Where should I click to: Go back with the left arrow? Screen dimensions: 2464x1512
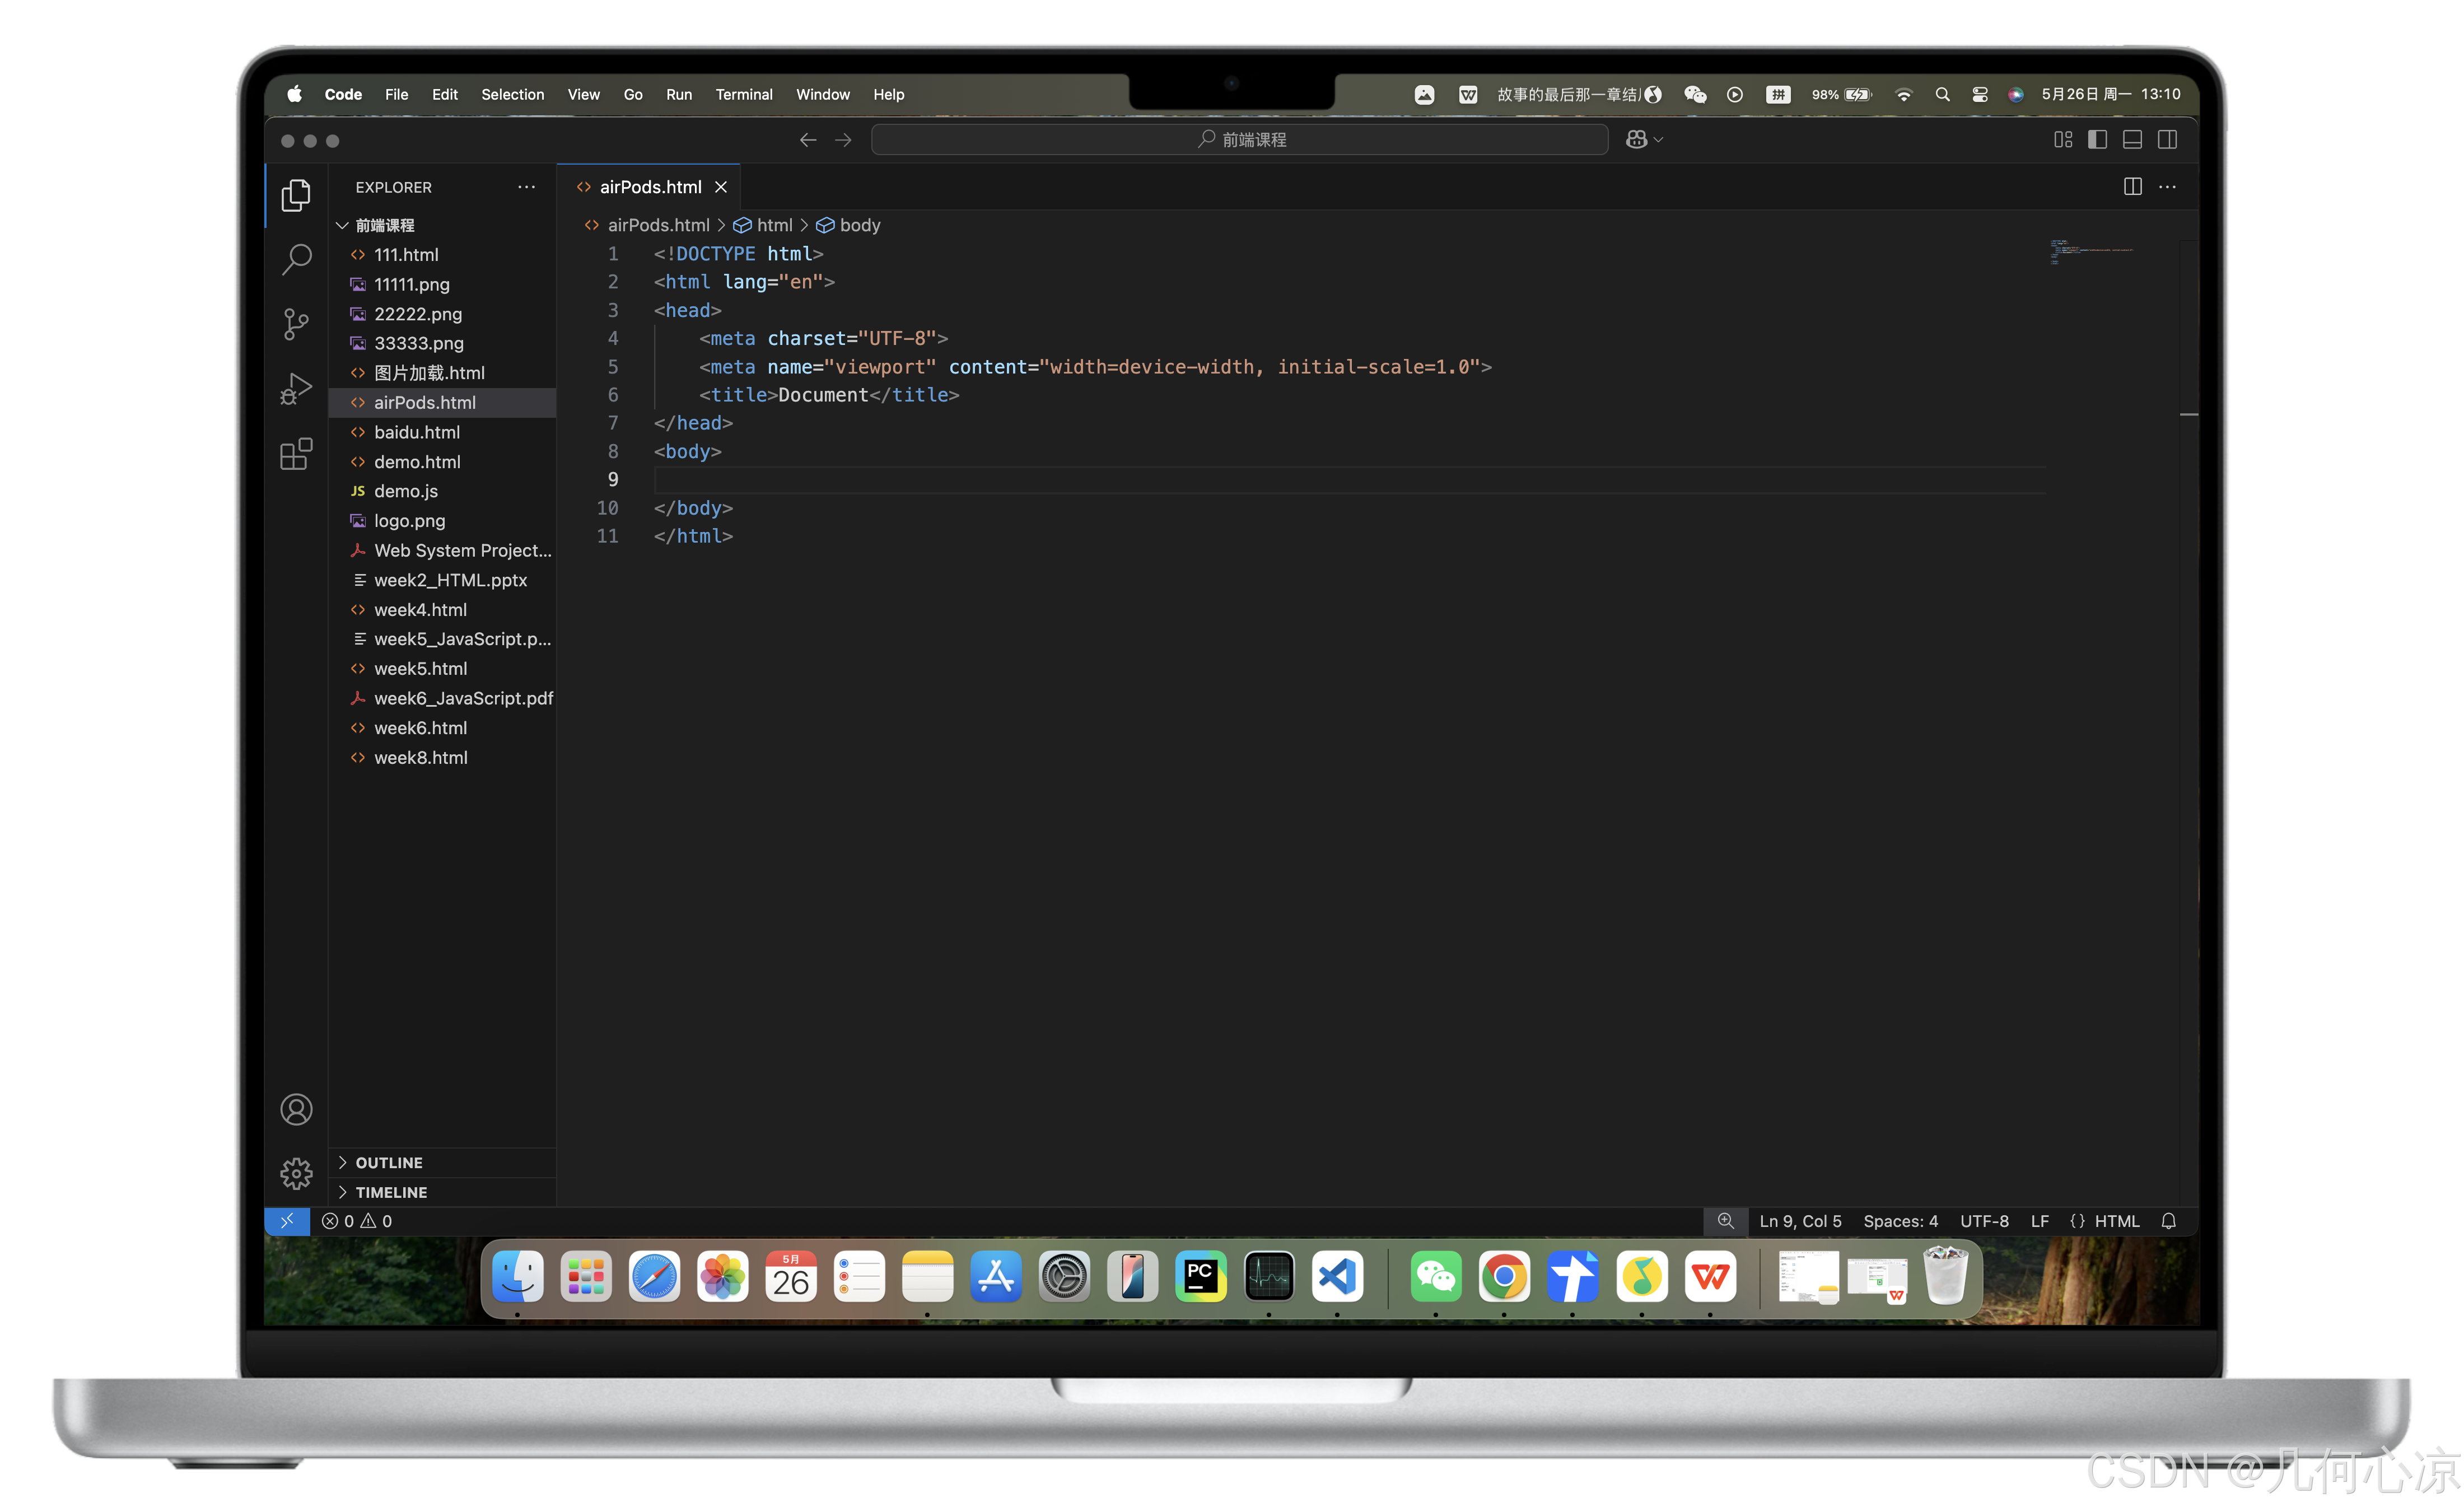(x=808, y=140)
